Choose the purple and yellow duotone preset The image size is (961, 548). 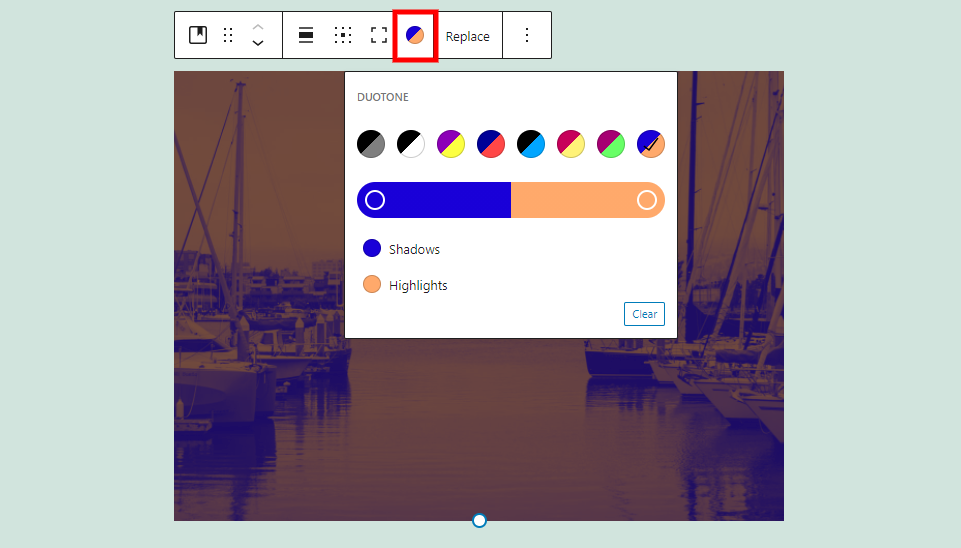point(451,144)
